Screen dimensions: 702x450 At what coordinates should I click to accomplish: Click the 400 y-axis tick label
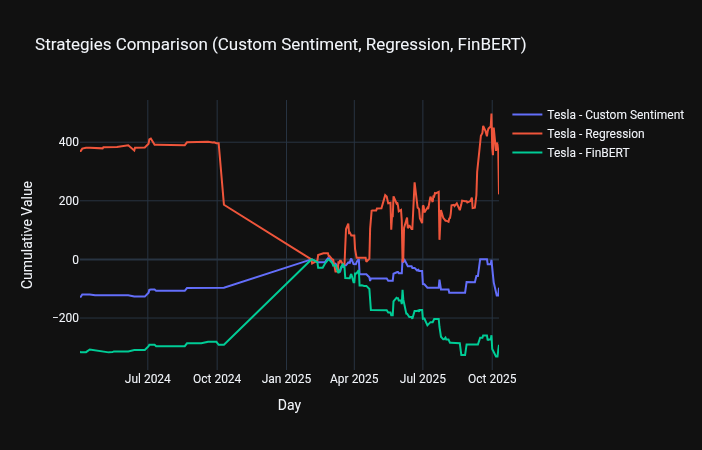(69, 142)
